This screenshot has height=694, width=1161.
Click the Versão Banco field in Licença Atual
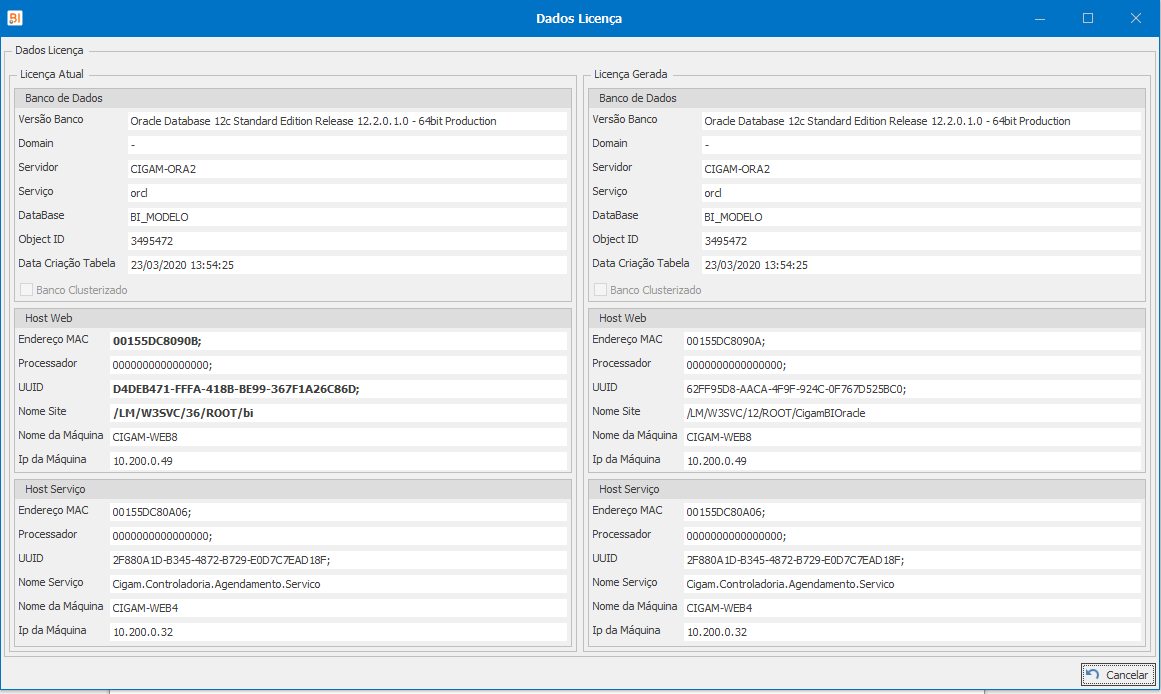346,121
